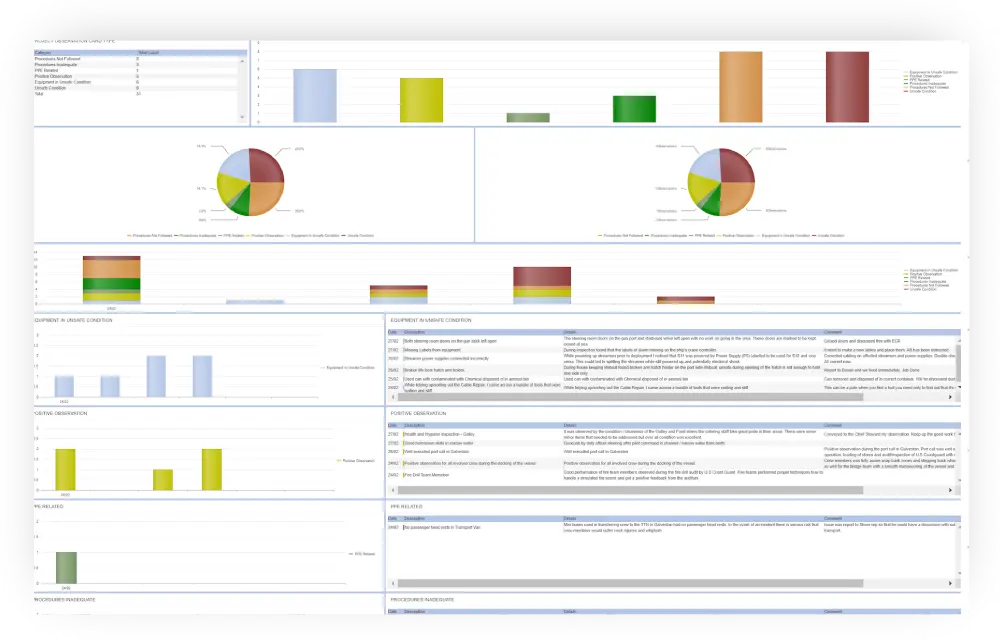Viewport: 1000px width, 644px height.
Task: Click horizontal scrollbar track of PPE Related table
Action: (x=630, y=583)
